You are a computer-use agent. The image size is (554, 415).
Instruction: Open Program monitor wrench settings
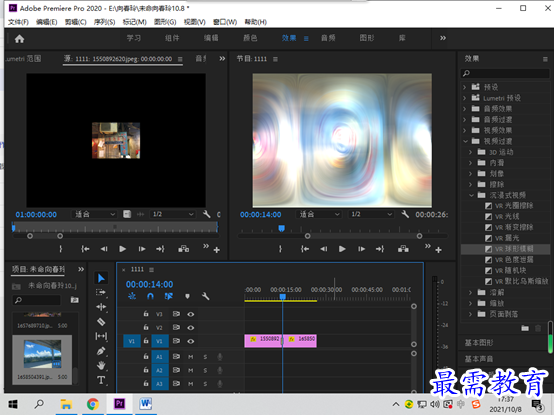(405, 214)
